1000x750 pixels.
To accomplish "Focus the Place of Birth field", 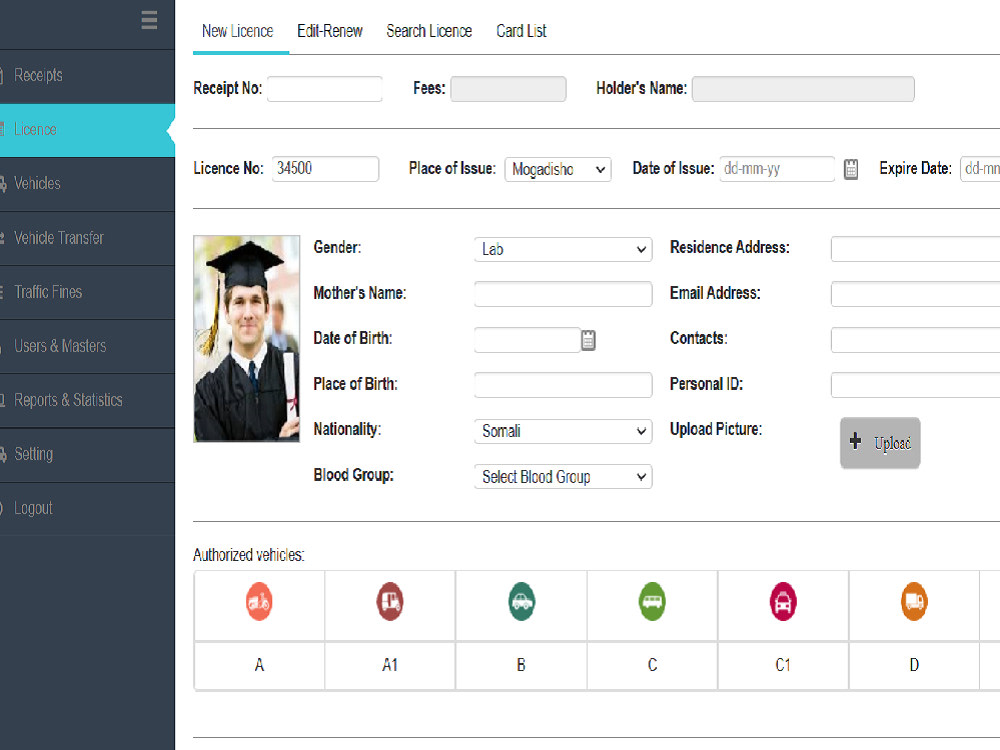I will pyautogui.click(x=563, y=385).
